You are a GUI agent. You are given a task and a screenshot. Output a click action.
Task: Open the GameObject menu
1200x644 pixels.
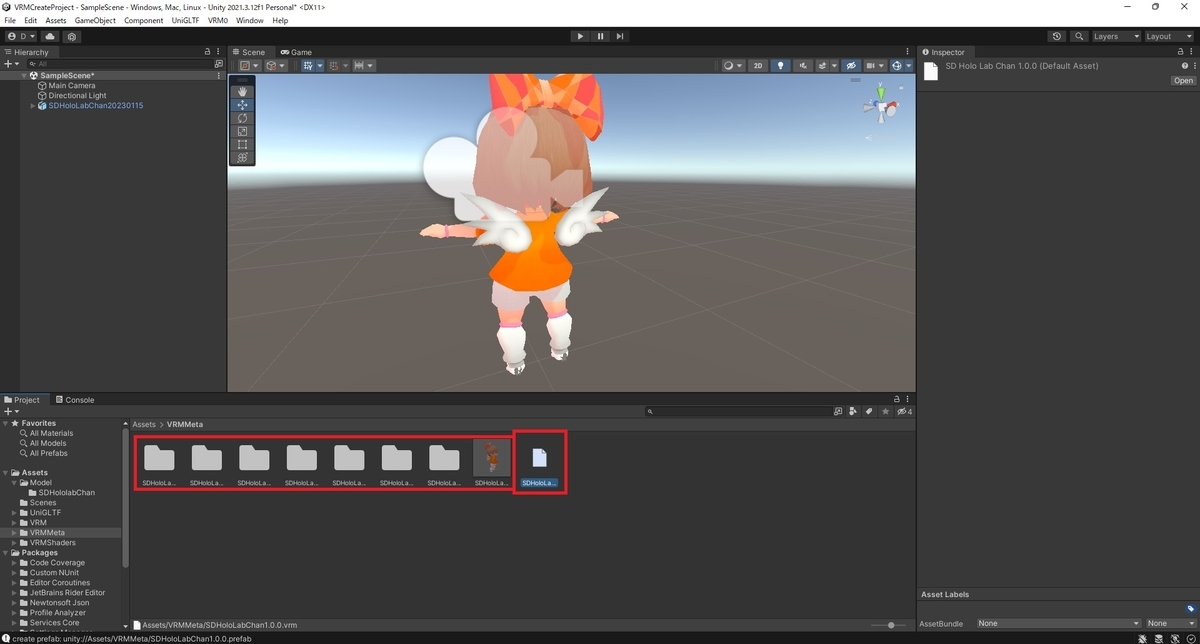click(x=95, y=20)
